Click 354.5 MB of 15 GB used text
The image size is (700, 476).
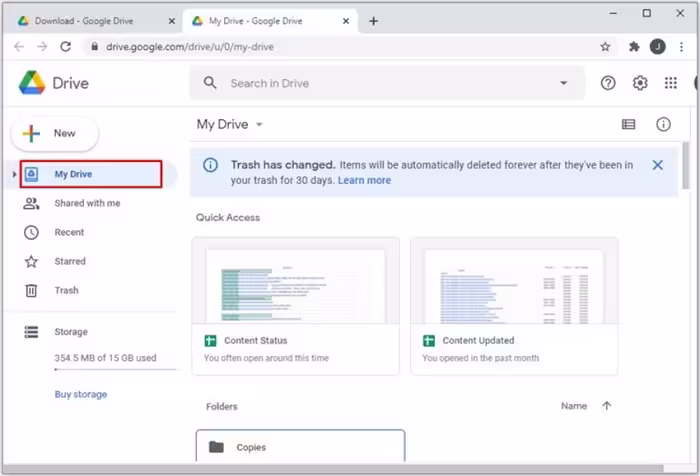pyautogui.click(x=105, y=358)
